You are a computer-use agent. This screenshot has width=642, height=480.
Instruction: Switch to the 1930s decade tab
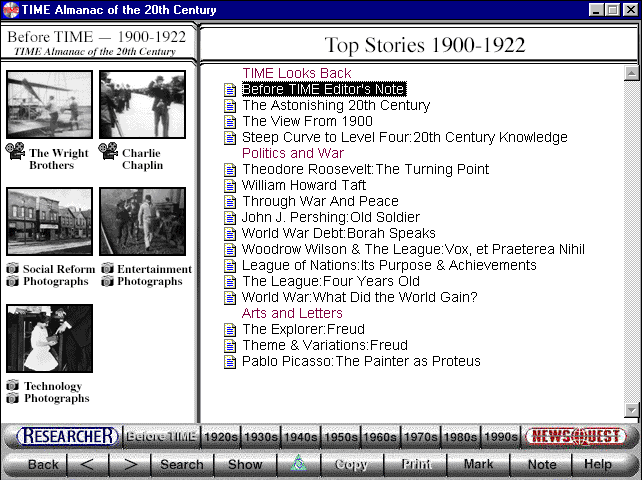tap(261, 437)
